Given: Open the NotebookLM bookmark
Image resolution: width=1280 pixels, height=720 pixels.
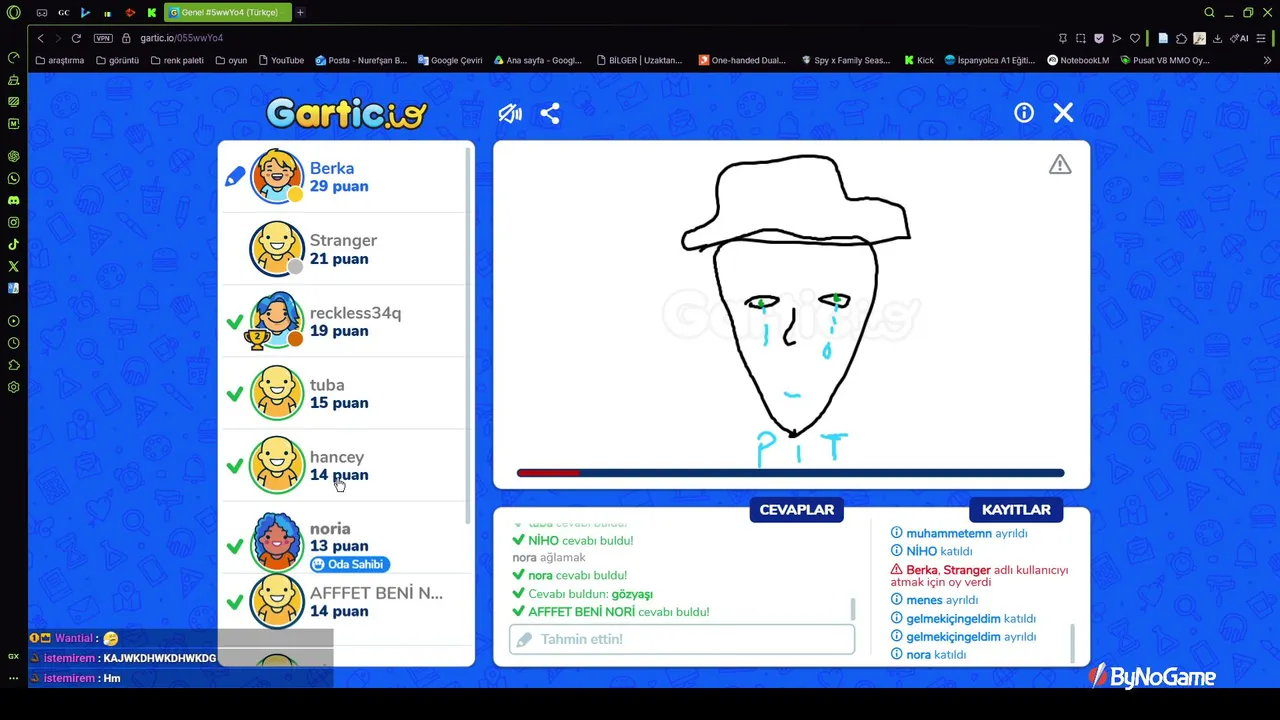Looking at the screenshot, I should click(x=1078, y=60).
